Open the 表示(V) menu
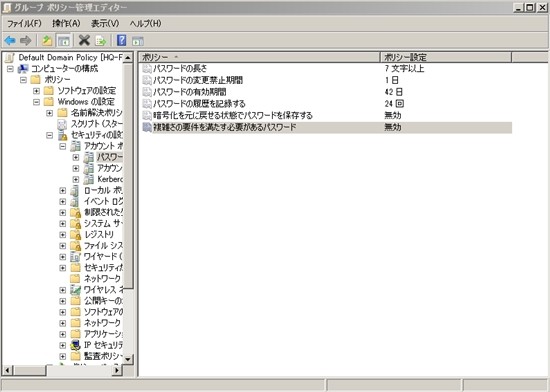This screenshot has width=550, height=392. click(105, 23)
